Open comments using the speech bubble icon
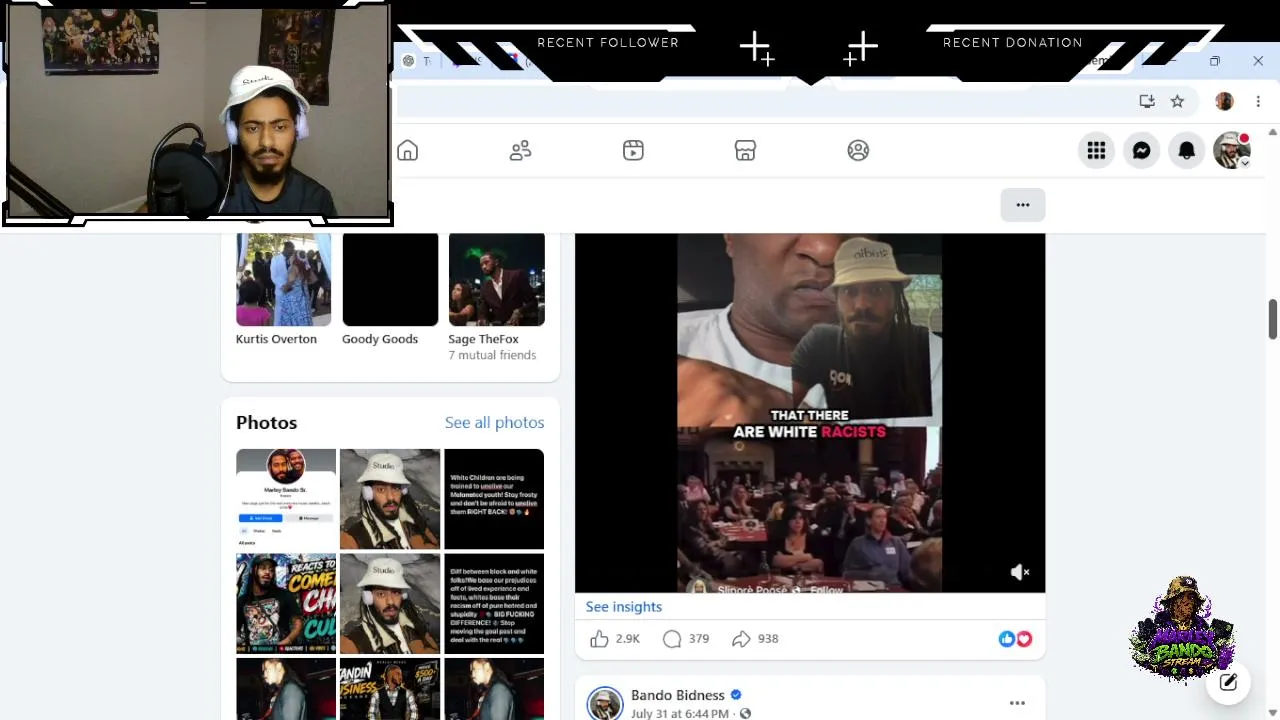The width and height of the screenshot is (1280, 720). 672,639
